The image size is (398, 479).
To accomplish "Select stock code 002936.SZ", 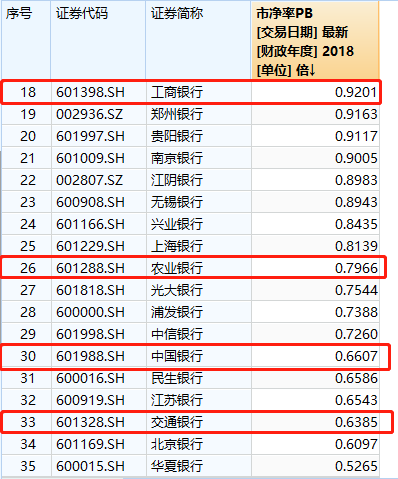I will [90, 114].
